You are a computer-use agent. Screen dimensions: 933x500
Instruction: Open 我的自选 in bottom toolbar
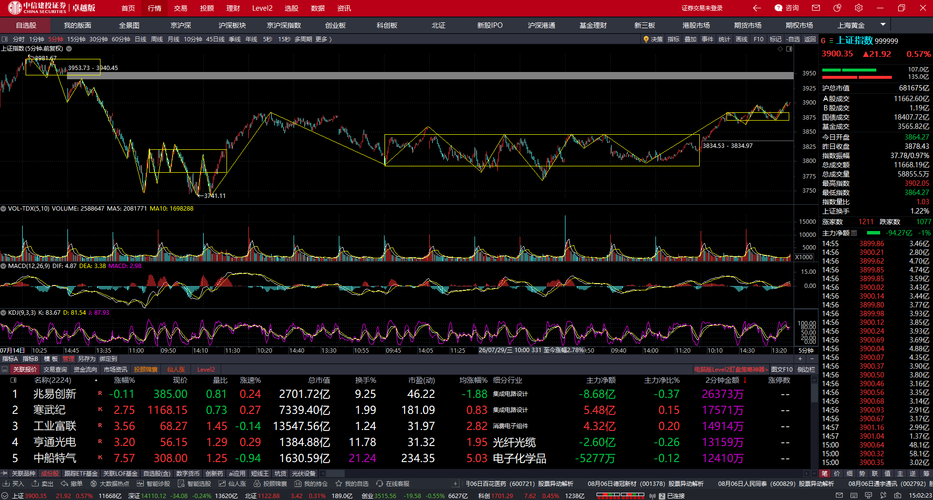pos(351,485)
